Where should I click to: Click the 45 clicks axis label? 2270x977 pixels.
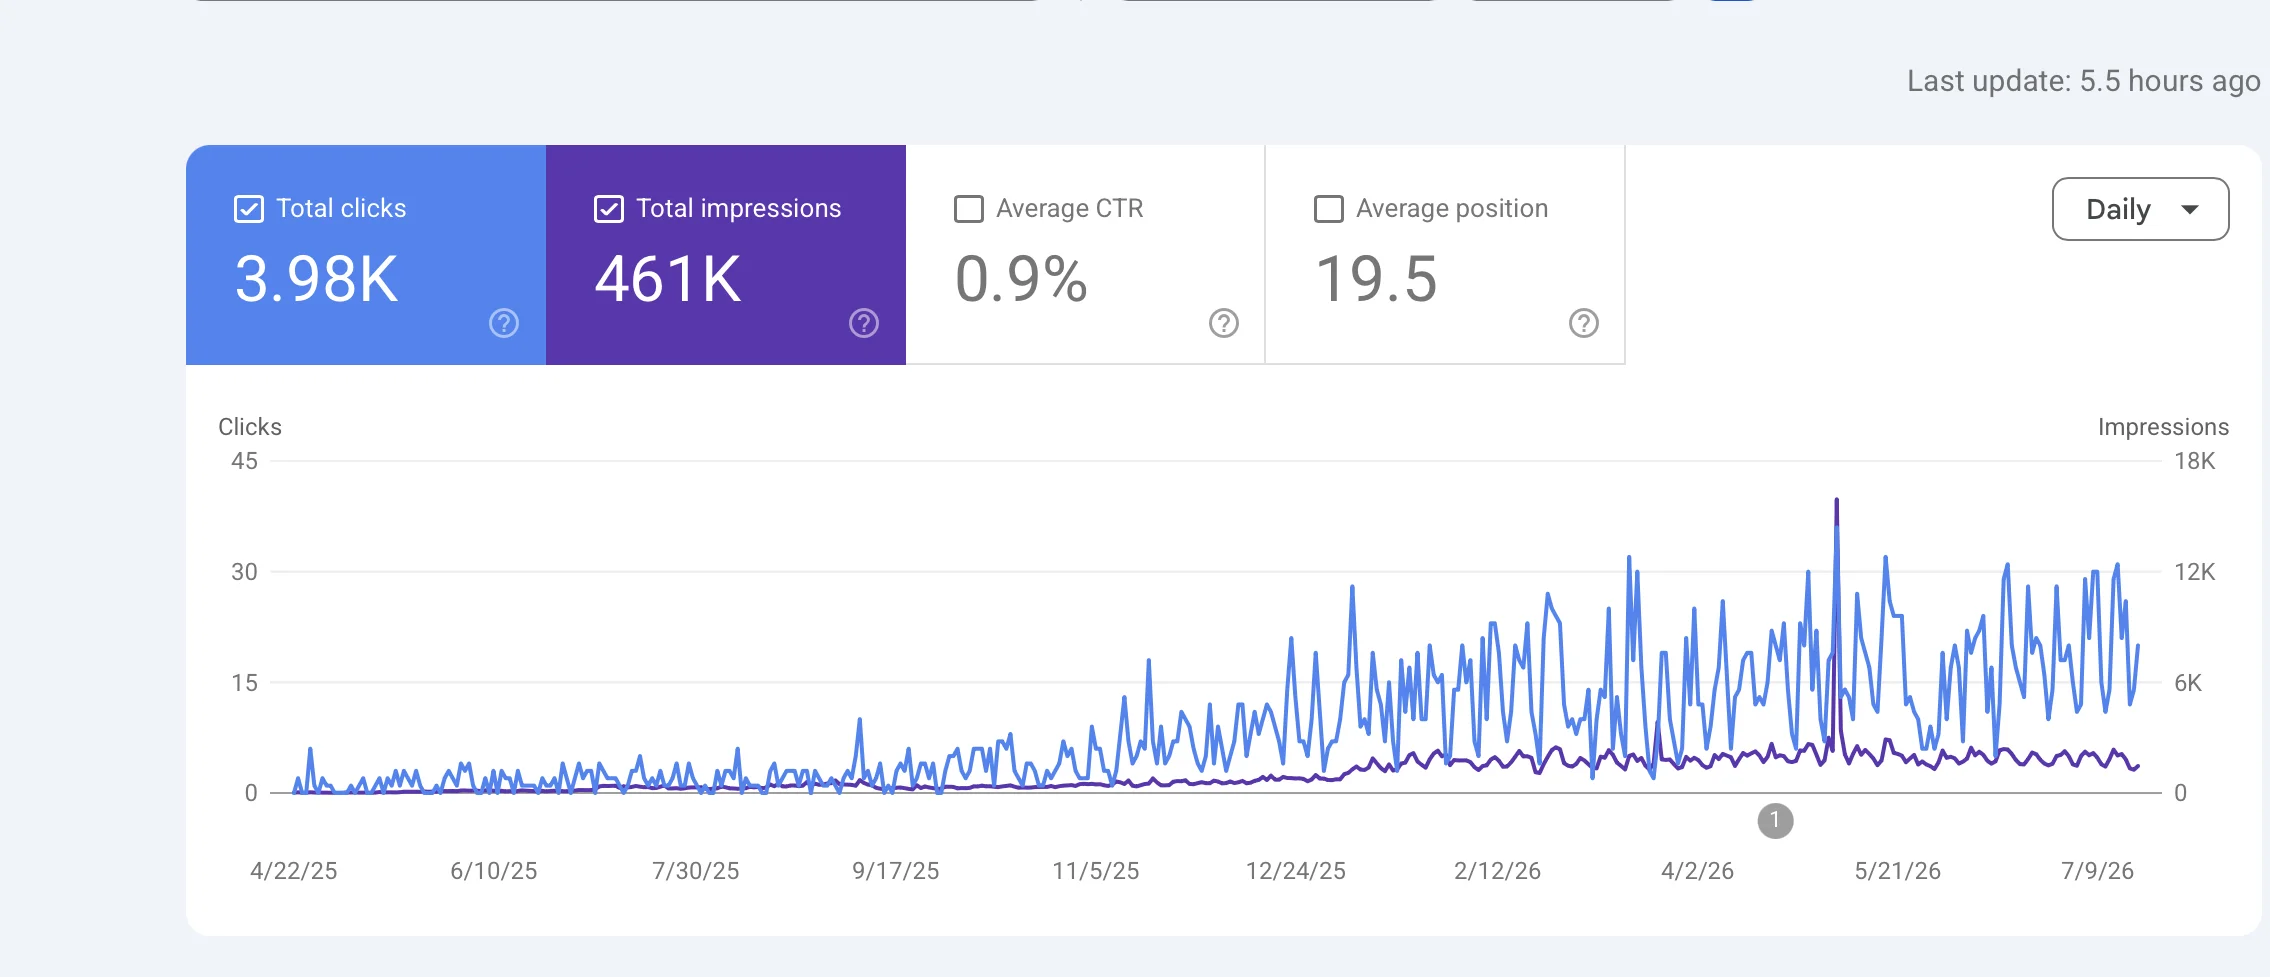245,461
